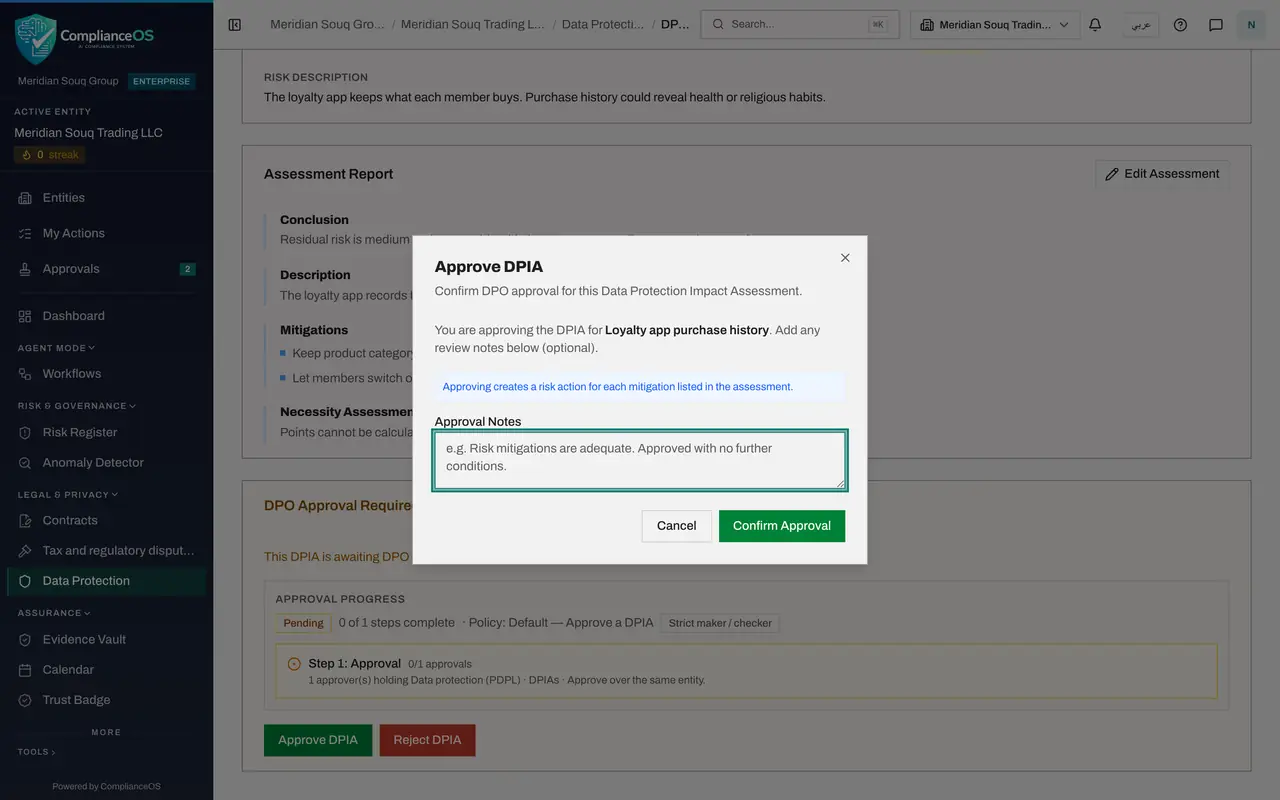
Task: Click the My Actions checklist icon
Action: pos(25,233)
